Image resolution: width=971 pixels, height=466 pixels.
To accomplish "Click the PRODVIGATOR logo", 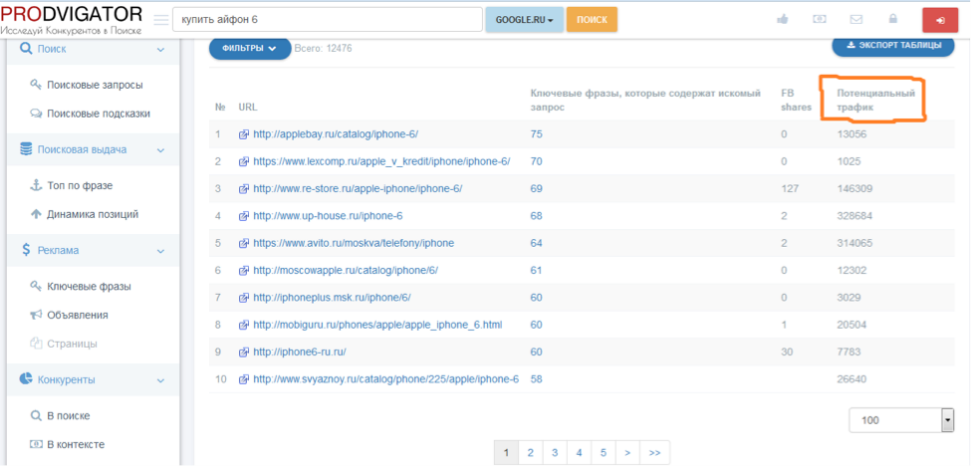I will 71,19.
